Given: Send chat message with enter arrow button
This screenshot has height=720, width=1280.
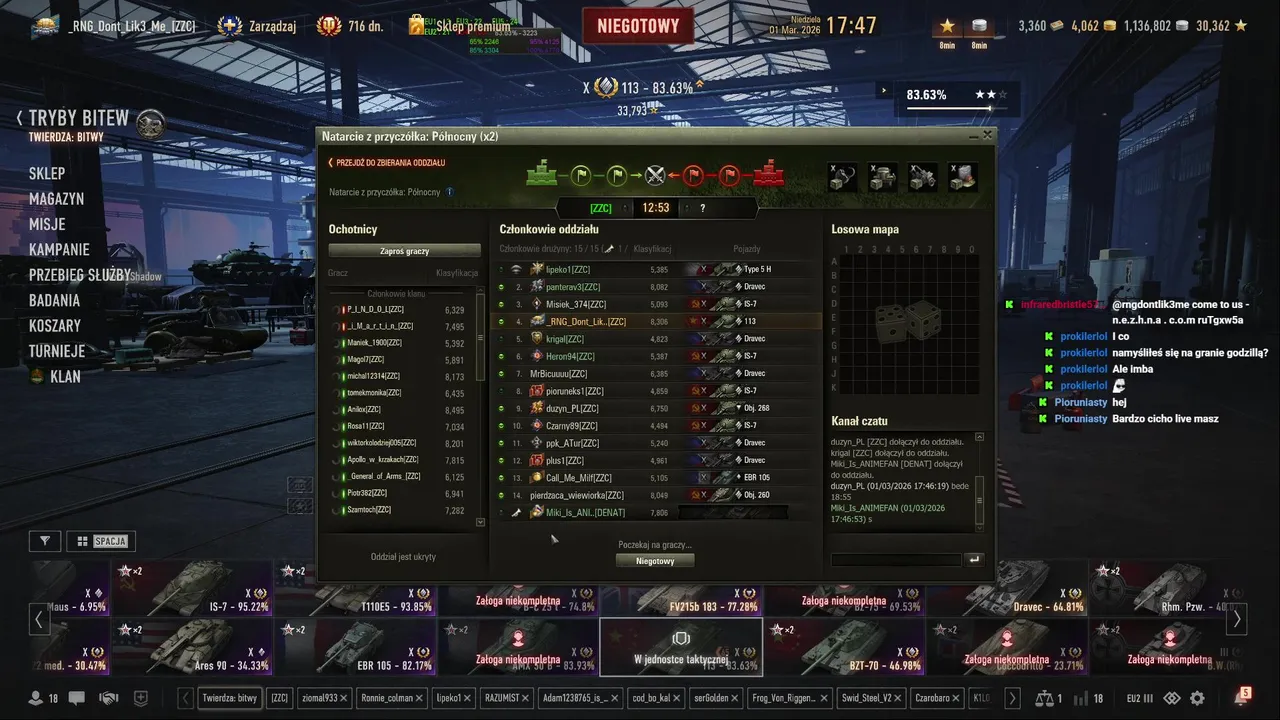Looking at the screenshot, I should pos(974,560).
